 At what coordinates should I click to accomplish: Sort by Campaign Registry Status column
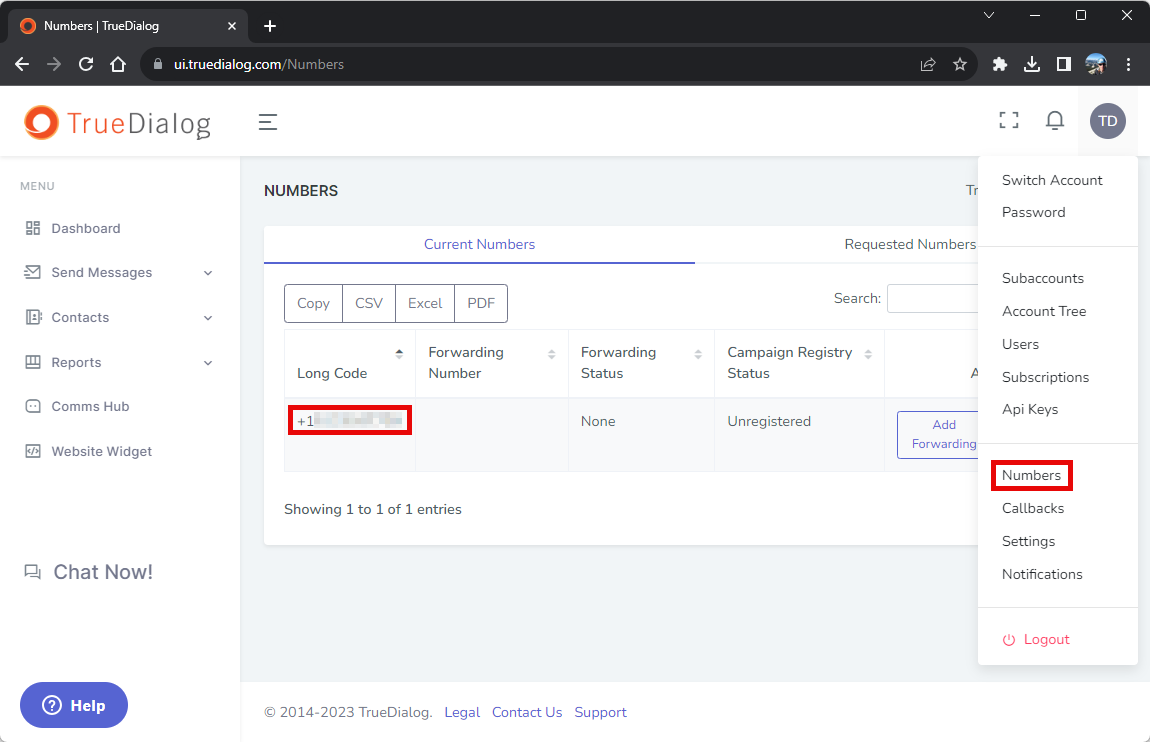tap(799, 363)
